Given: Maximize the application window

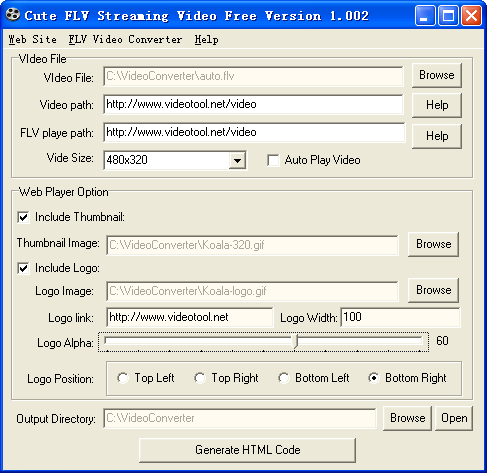Looking at the screenshot, I should pyautogui.click(x=448, y=15).
